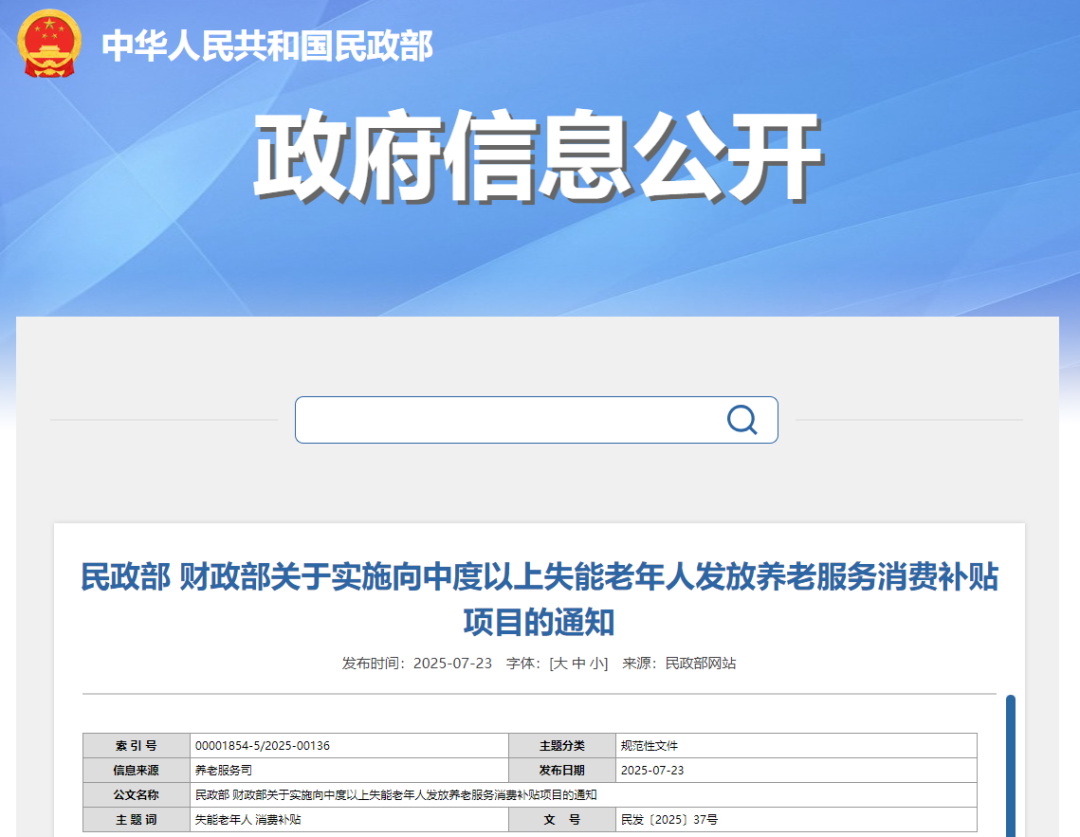Click the 主题分类 label cell
1080x837 pixels.
click(x=562, y=746)
